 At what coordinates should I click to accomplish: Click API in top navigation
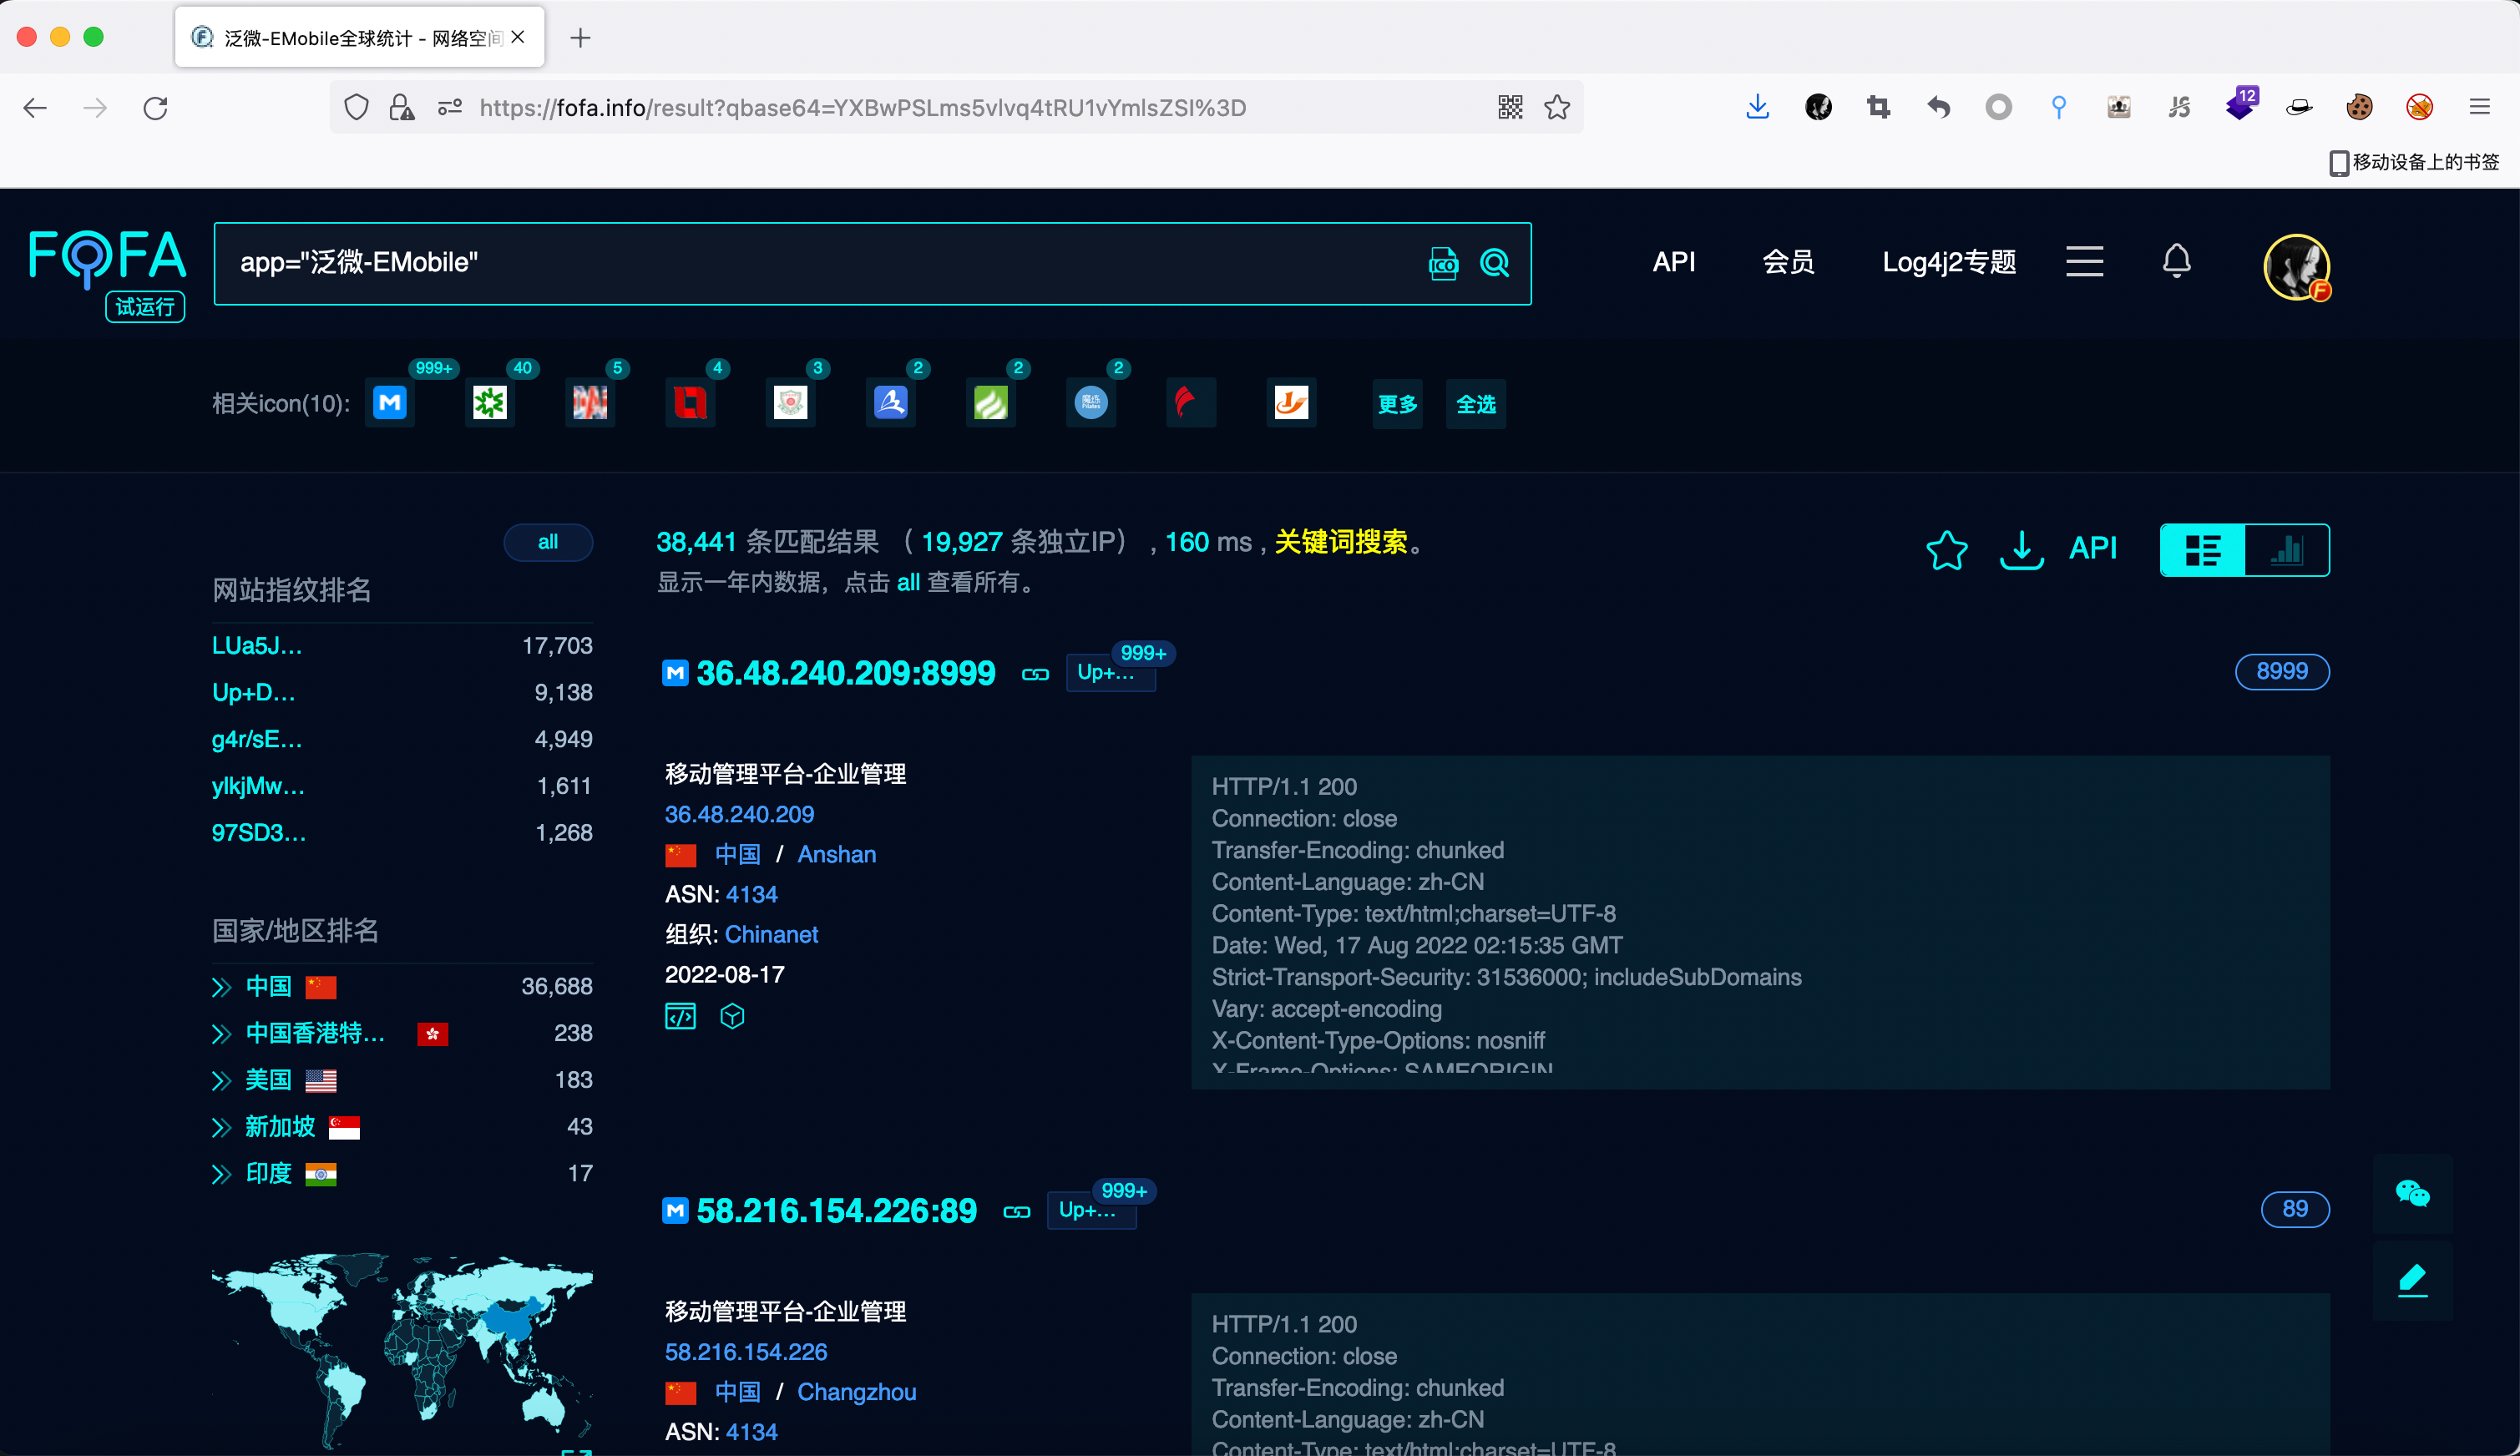point(1673,262)
